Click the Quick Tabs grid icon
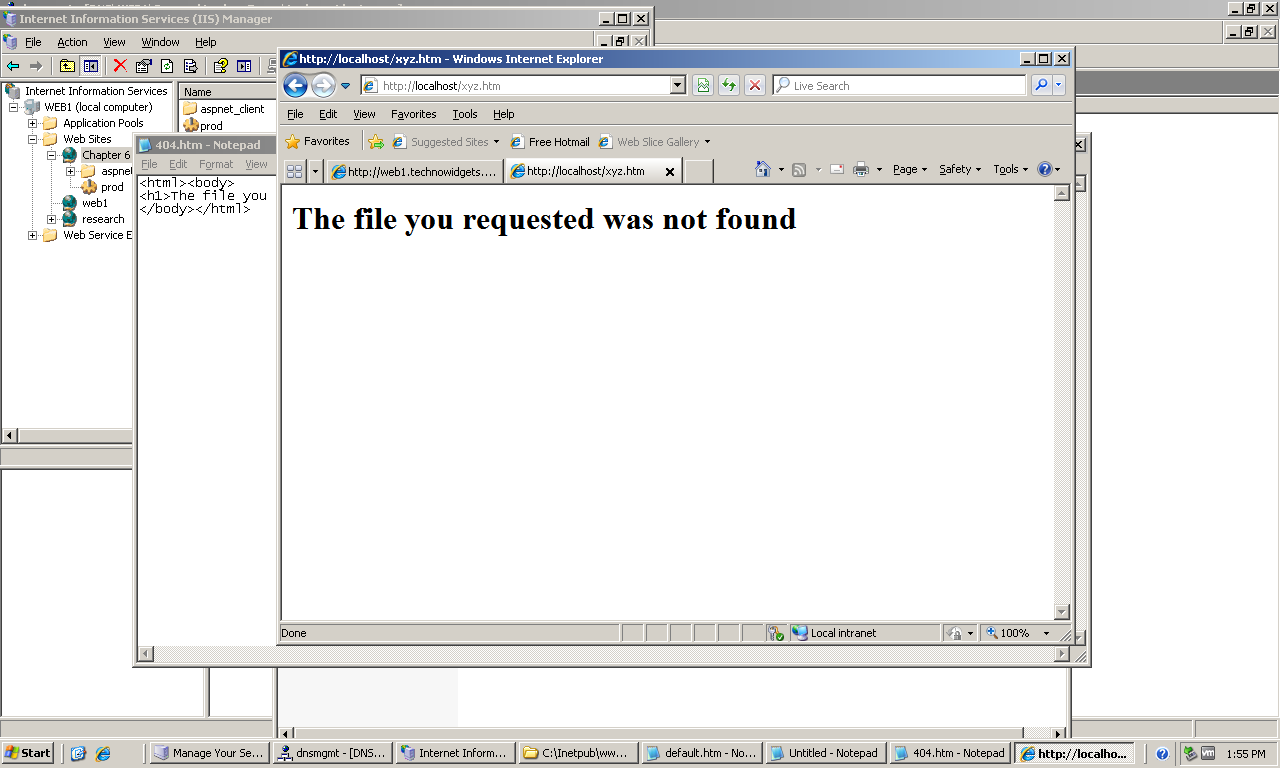This screenshot has height=768, width=1280. point(294,171)
